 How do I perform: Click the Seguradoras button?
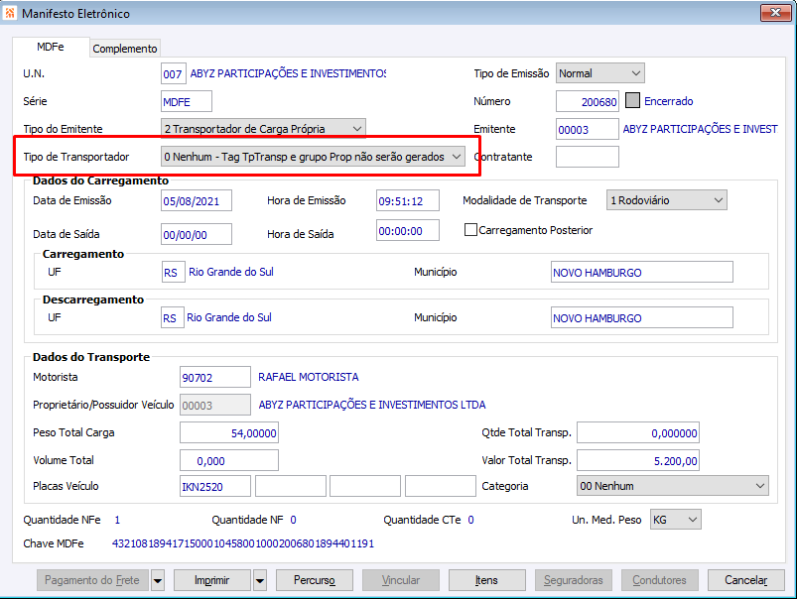573,580
